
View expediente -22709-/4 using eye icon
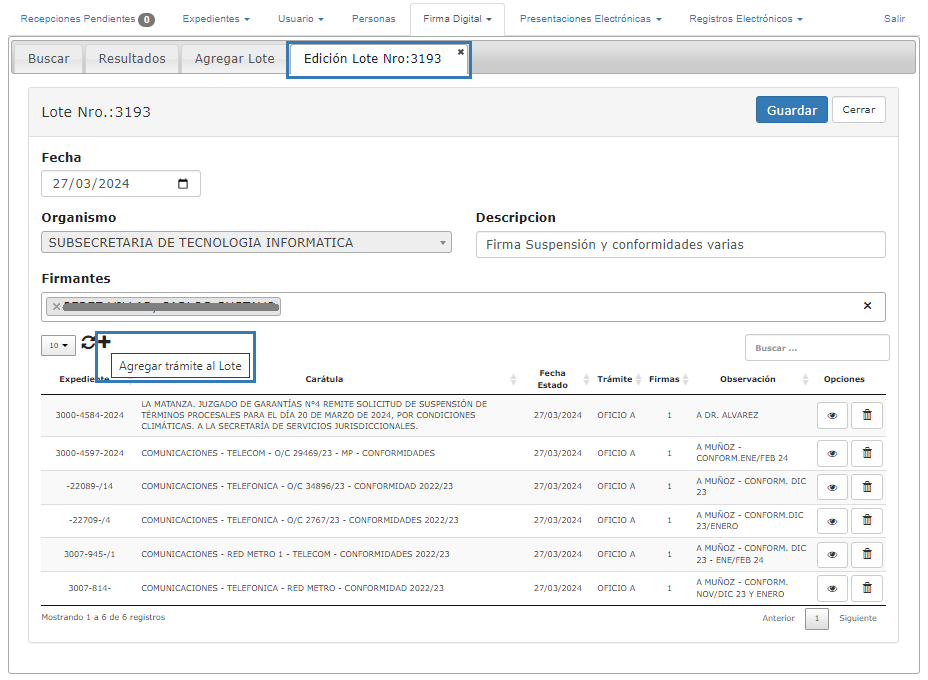pyautogui.click(x=832, y=521)
